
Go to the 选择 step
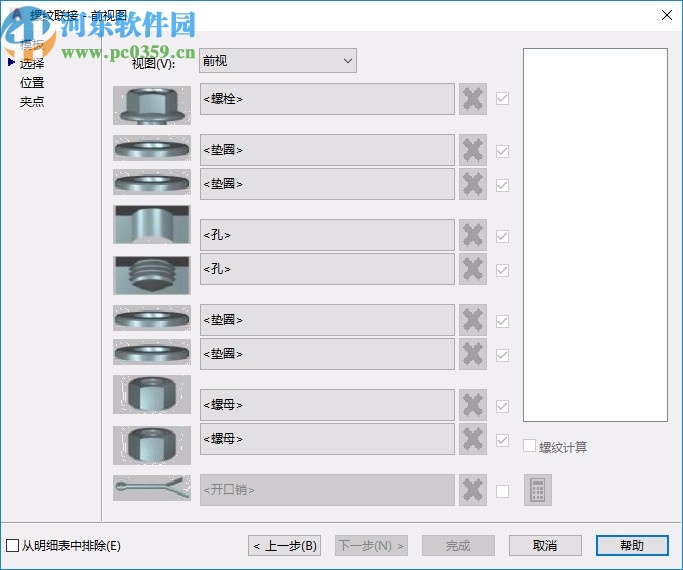[x=31, y=64]
